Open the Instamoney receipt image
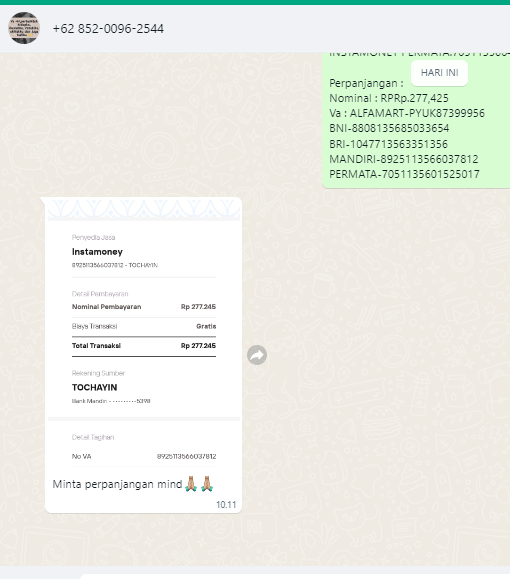 [x=144, y=335]
